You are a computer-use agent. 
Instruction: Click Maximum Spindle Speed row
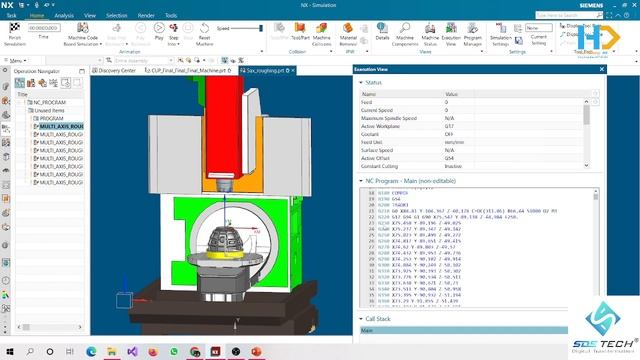[x=472, y=118]
